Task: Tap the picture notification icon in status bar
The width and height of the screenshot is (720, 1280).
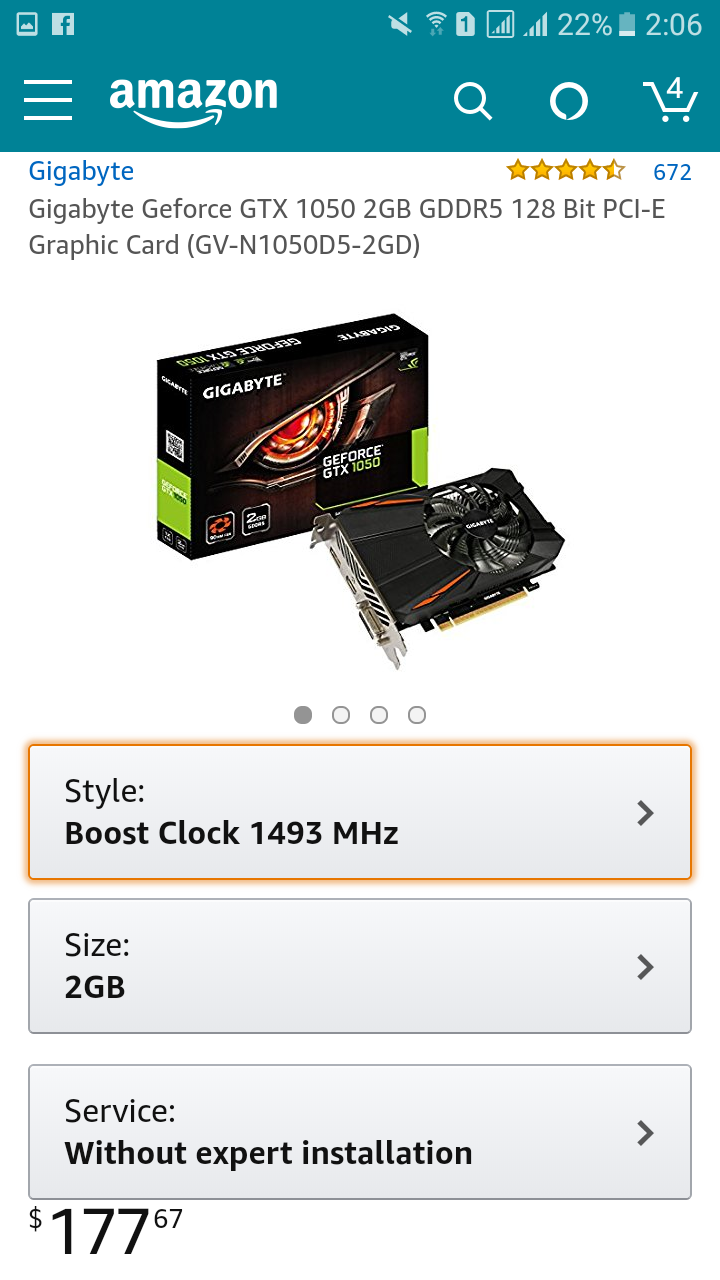Action: click(26, 24)
